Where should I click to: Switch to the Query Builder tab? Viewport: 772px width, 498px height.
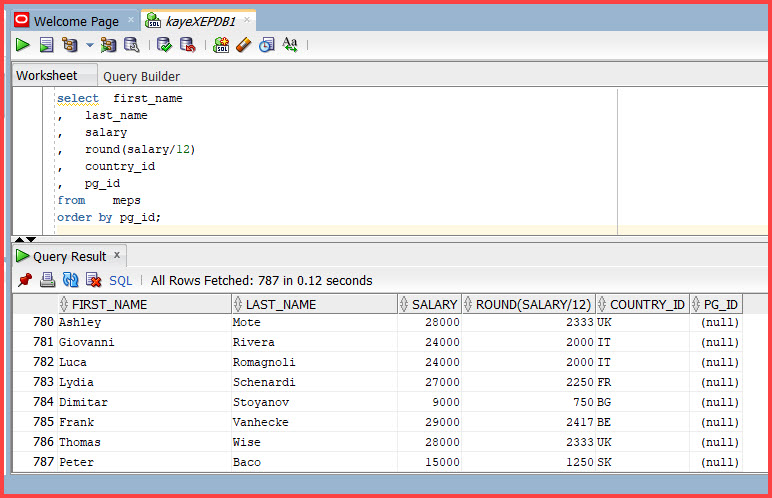[x=141, y=76]
